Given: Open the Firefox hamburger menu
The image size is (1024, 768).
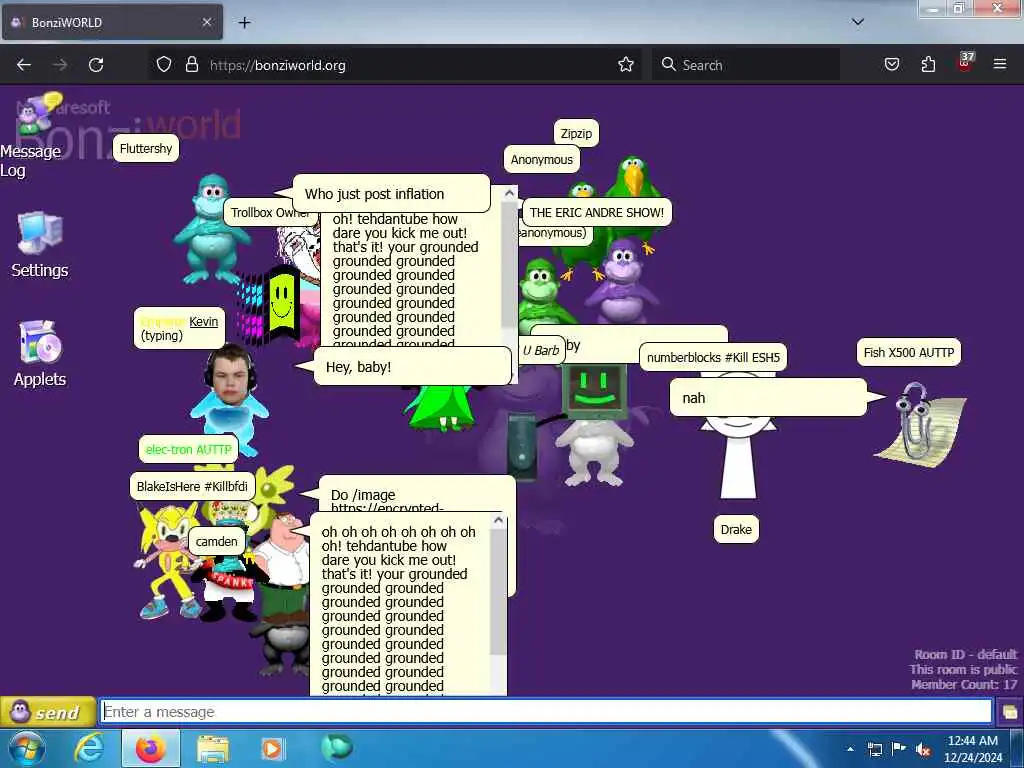Looking at the screenshot, I should (999, 65).
